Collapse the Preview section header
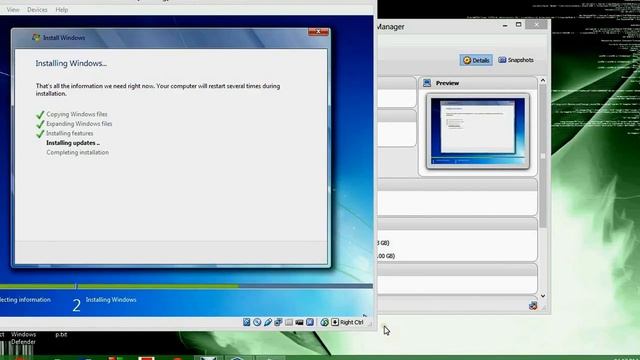Screen dimensions: 640x360 478,83
